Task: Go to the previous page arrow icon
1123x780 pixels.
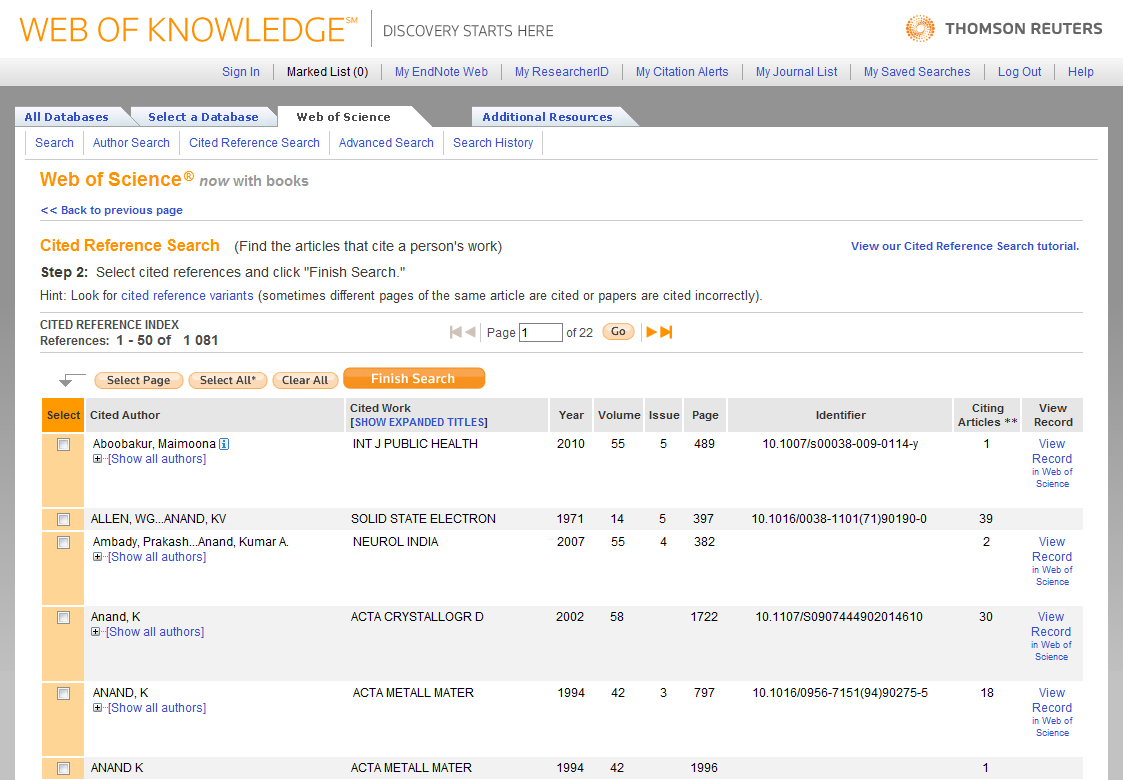Action: click(471, 332)
